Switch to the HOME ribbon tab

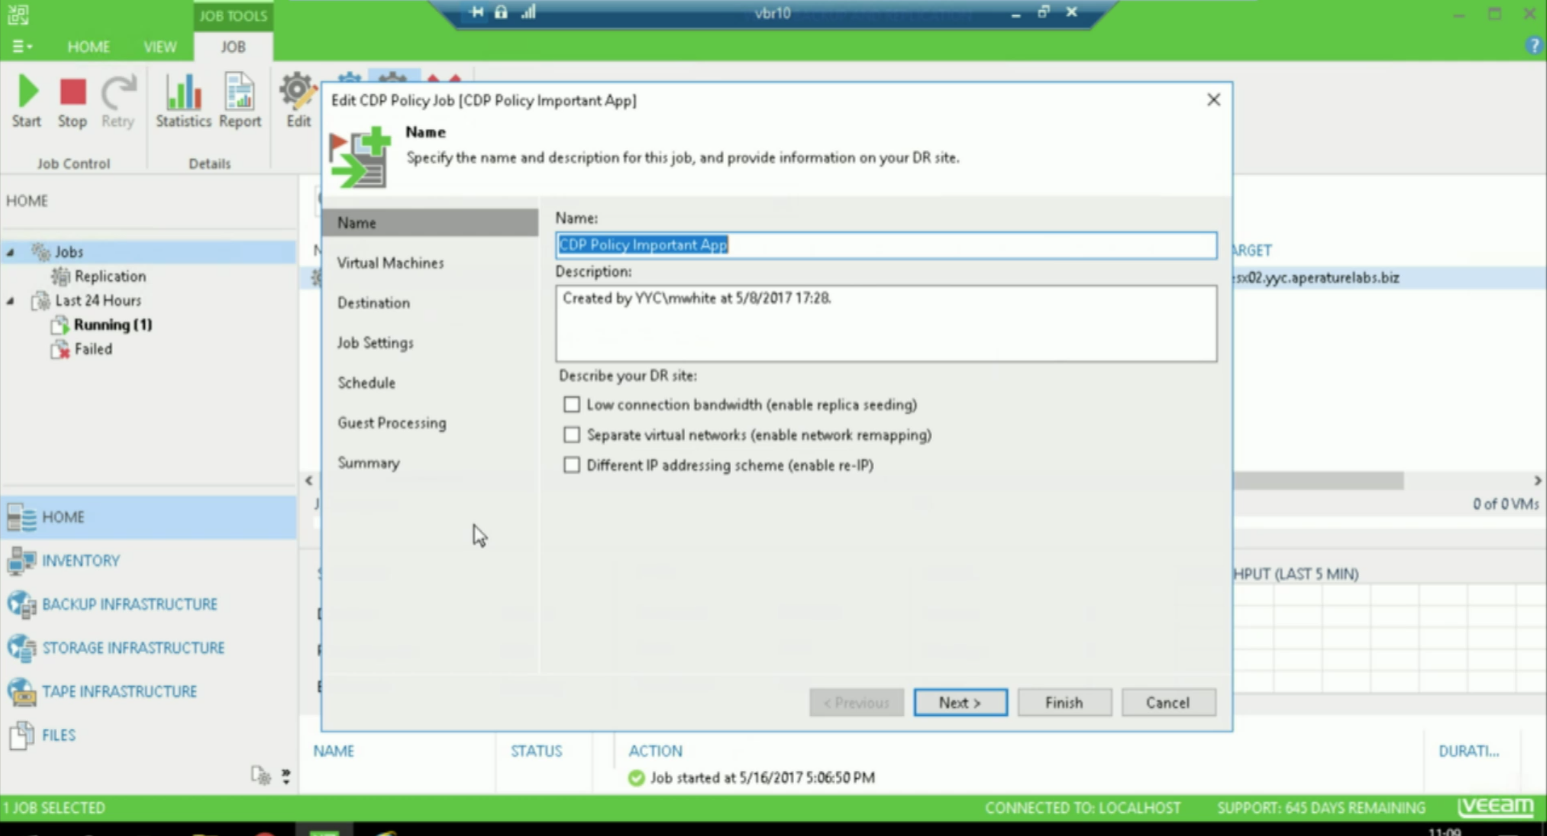[89, 47]
